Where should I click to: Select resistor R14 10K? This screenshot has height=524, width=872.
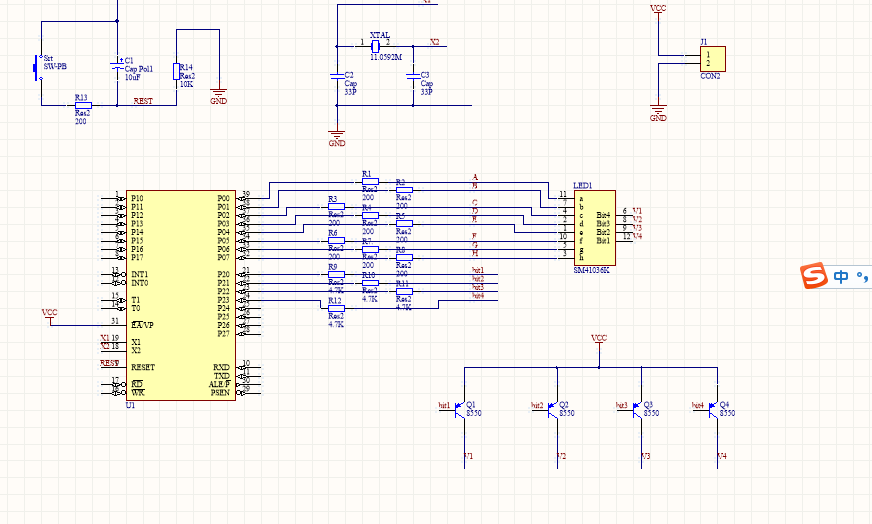click(x=176, y=72)
